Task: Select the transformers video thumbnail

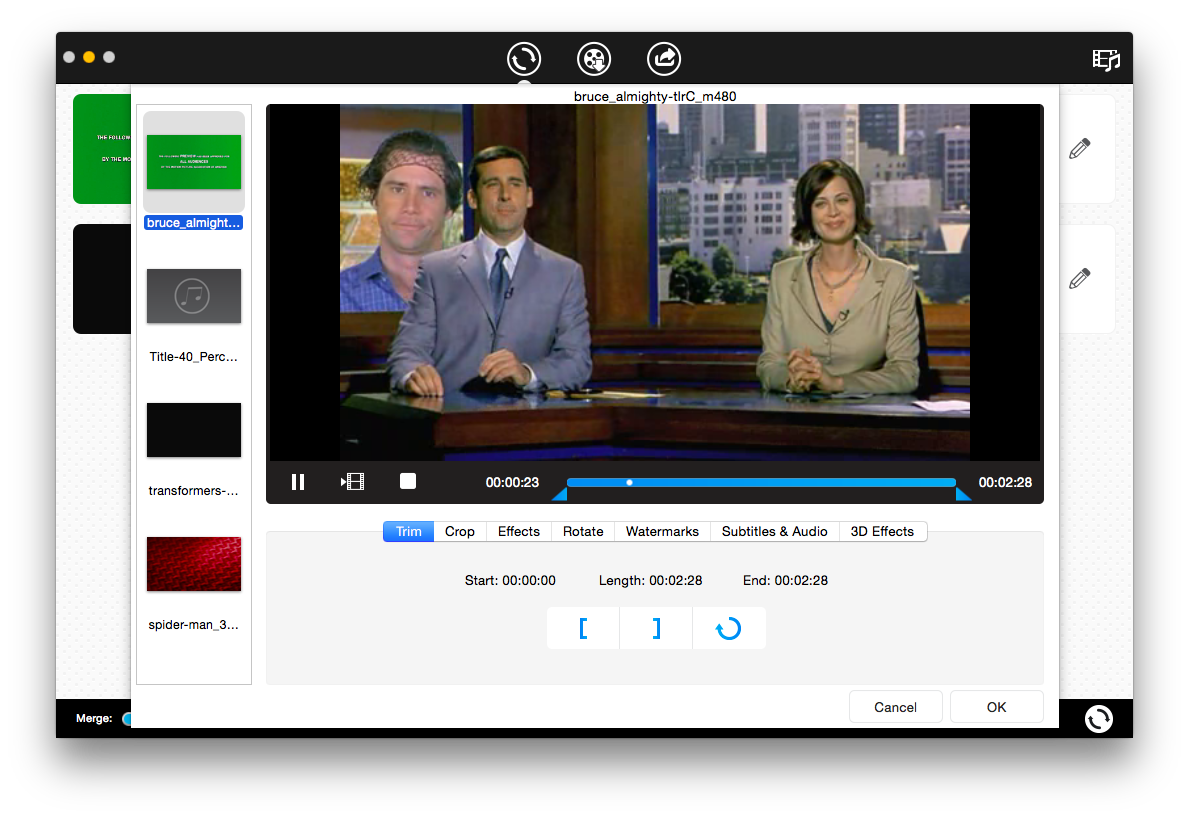Action: coord(194,430)
